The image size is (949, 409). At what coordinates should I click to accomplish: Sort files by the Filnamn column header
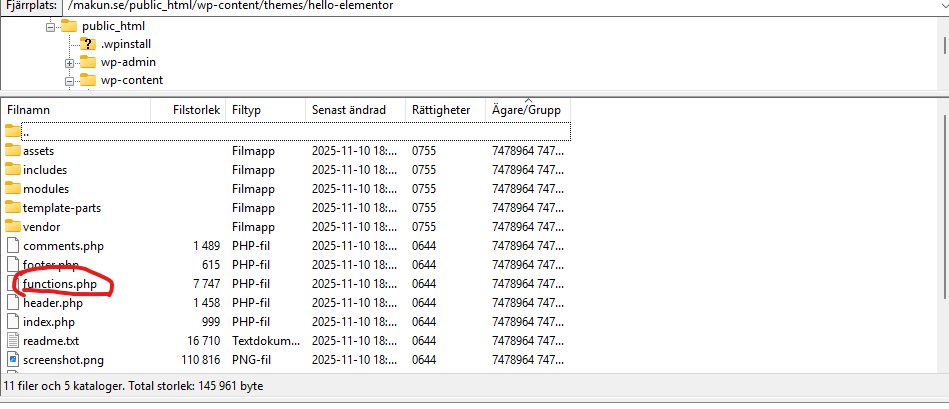75,109
